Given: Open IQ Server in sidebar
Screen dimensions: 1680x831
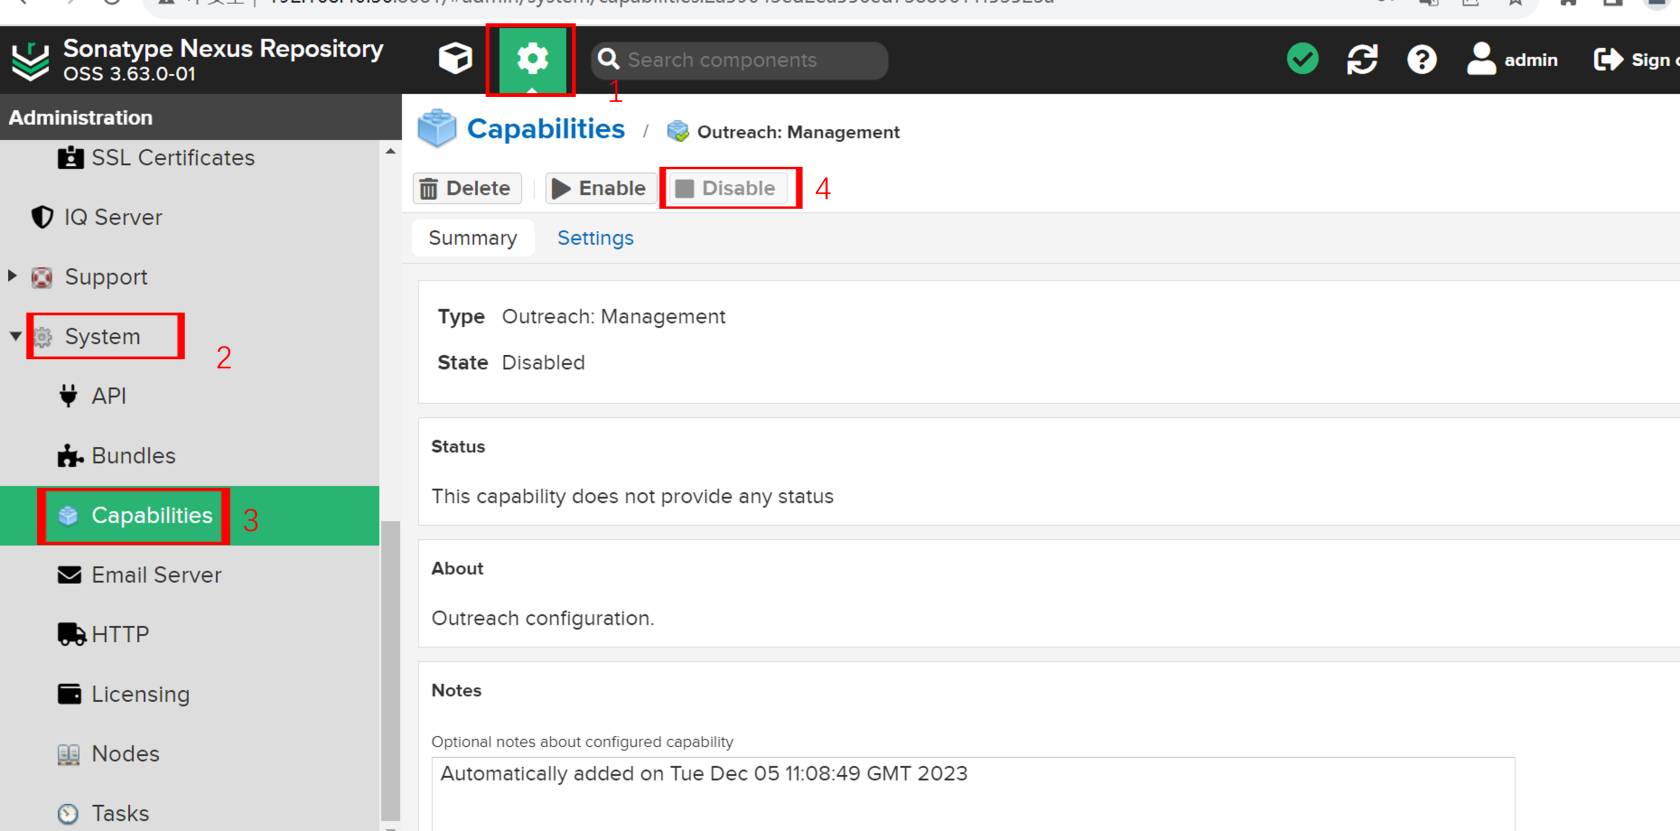Looking at the screenshot, I should 112,217.
